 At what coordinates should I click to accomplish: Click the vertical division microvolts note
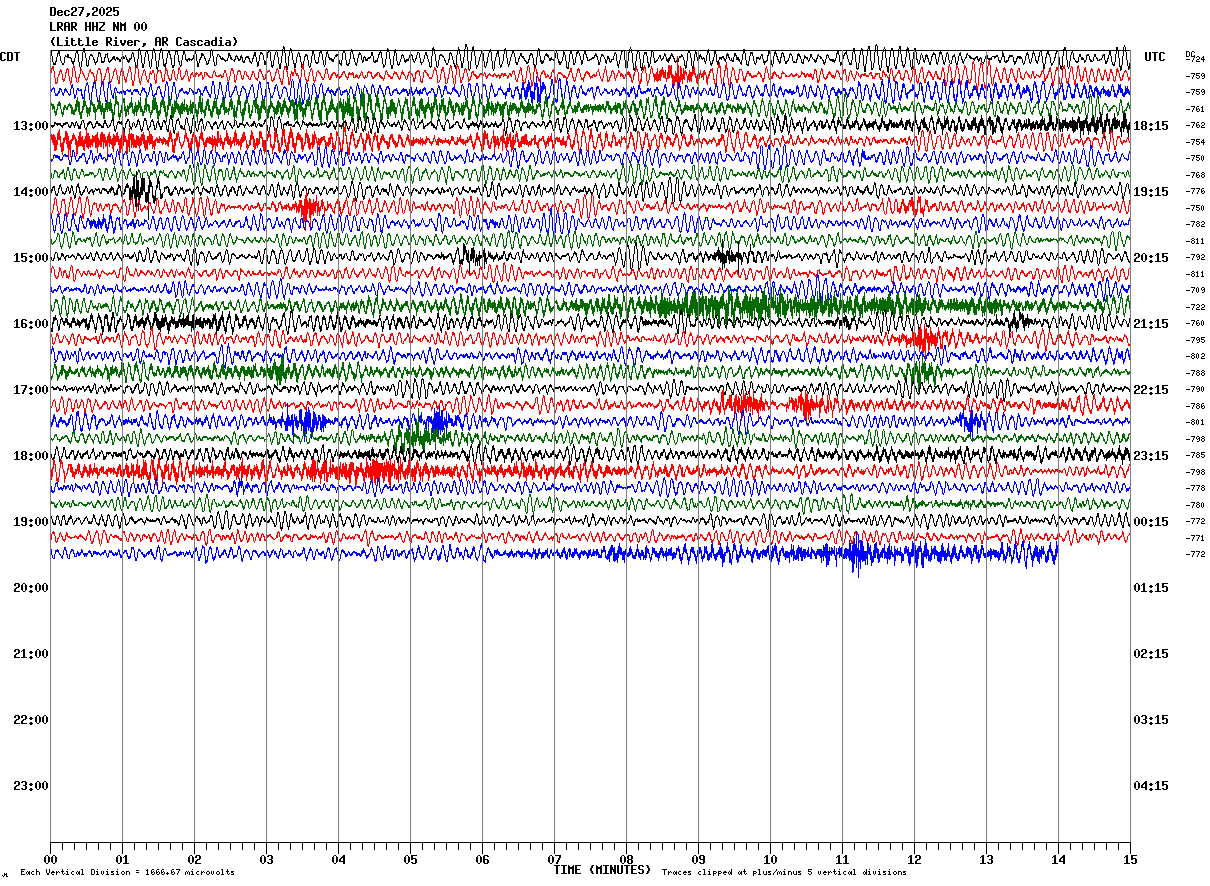tap(127, 873)
